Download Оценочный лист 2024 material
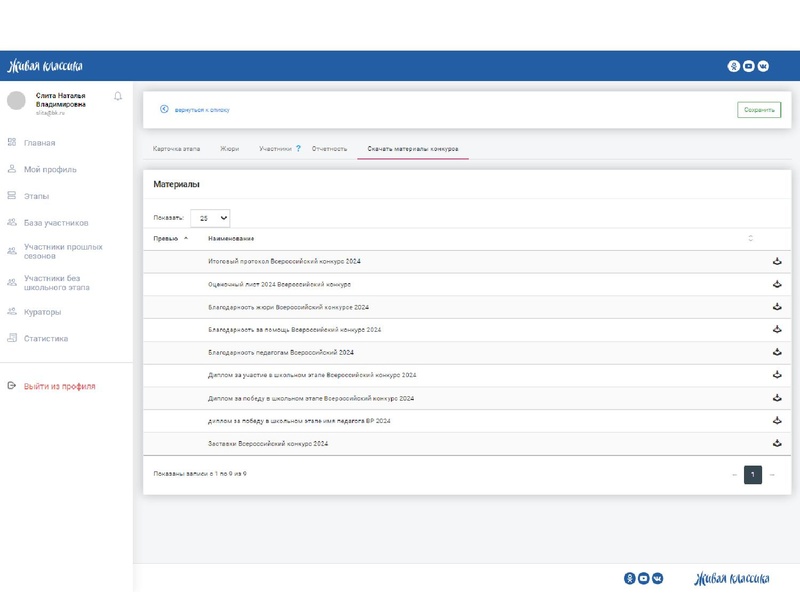Viewport: 800px width, 600px height. (x=777, y=284)
